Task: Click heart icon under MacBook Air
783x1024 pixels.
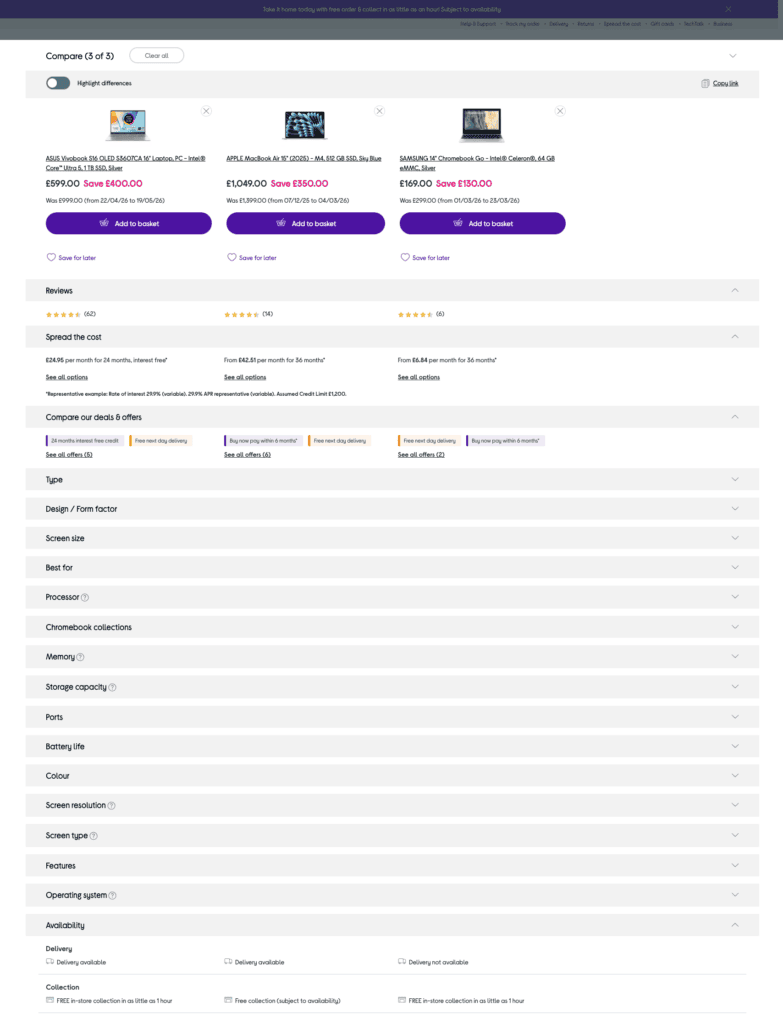Action: (x=232, y=257)
